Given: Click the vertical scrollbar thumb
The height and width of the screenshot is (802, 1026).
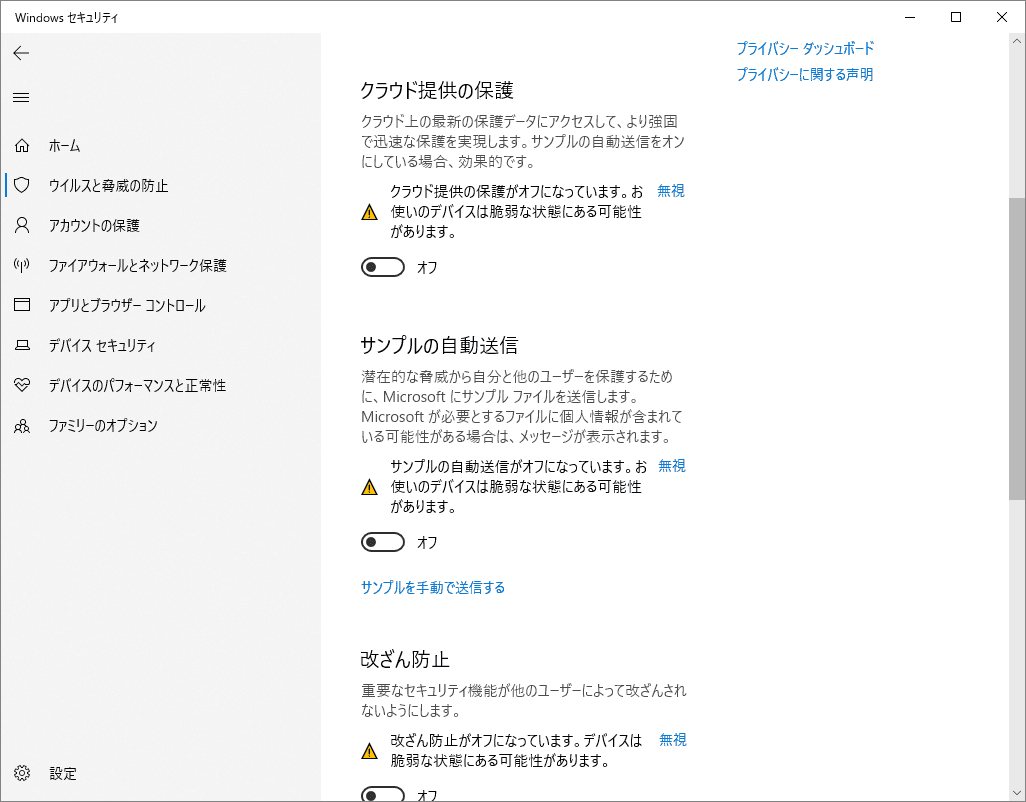Looking at the screenshot, I should (1016, 349).
